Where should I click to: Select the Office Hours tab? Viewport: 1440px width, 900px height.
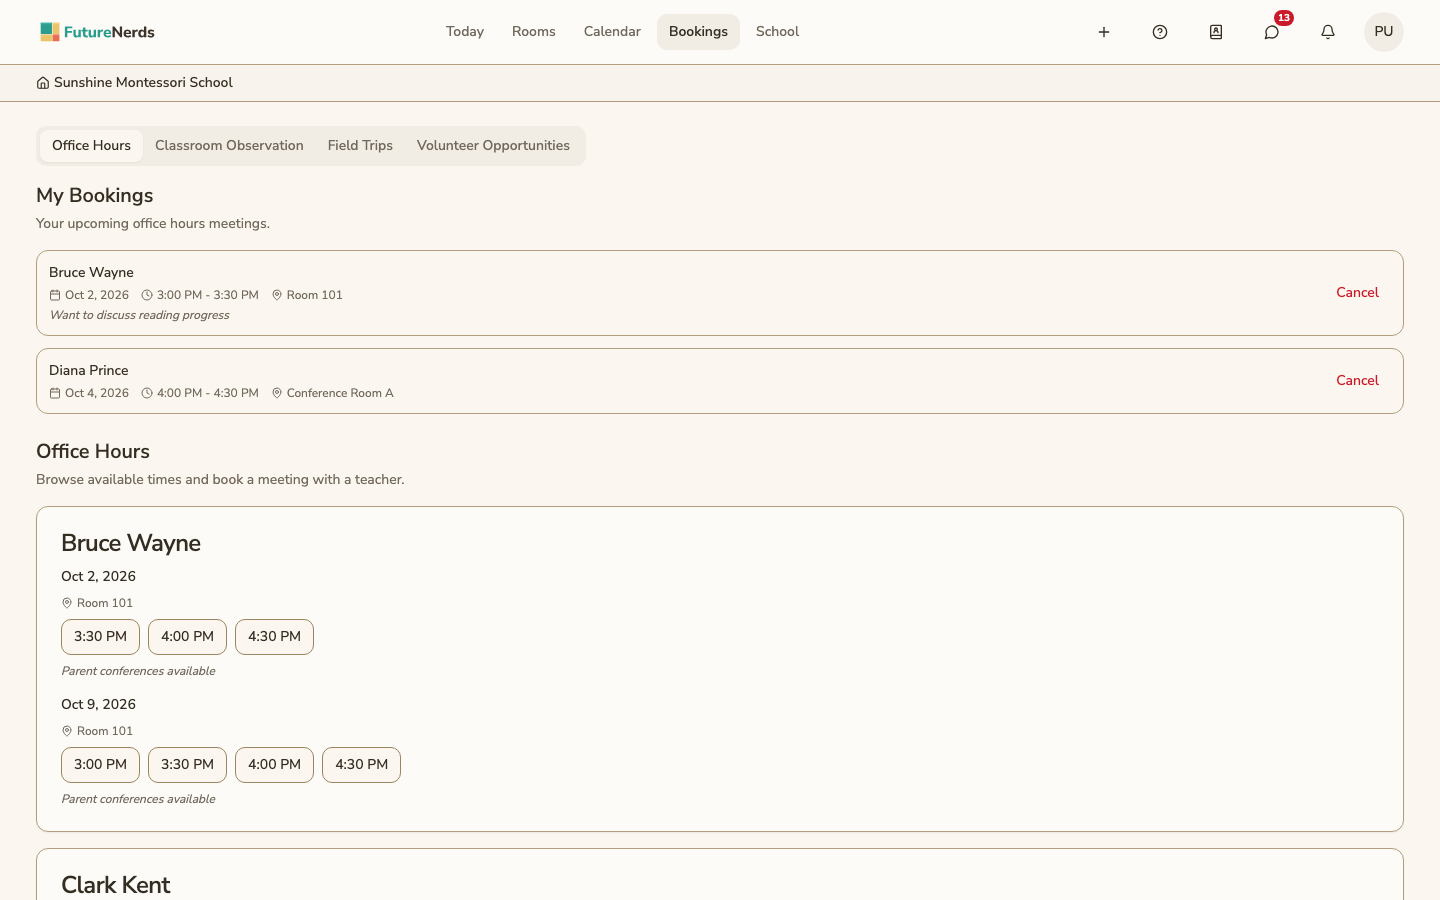pos(91,146)
